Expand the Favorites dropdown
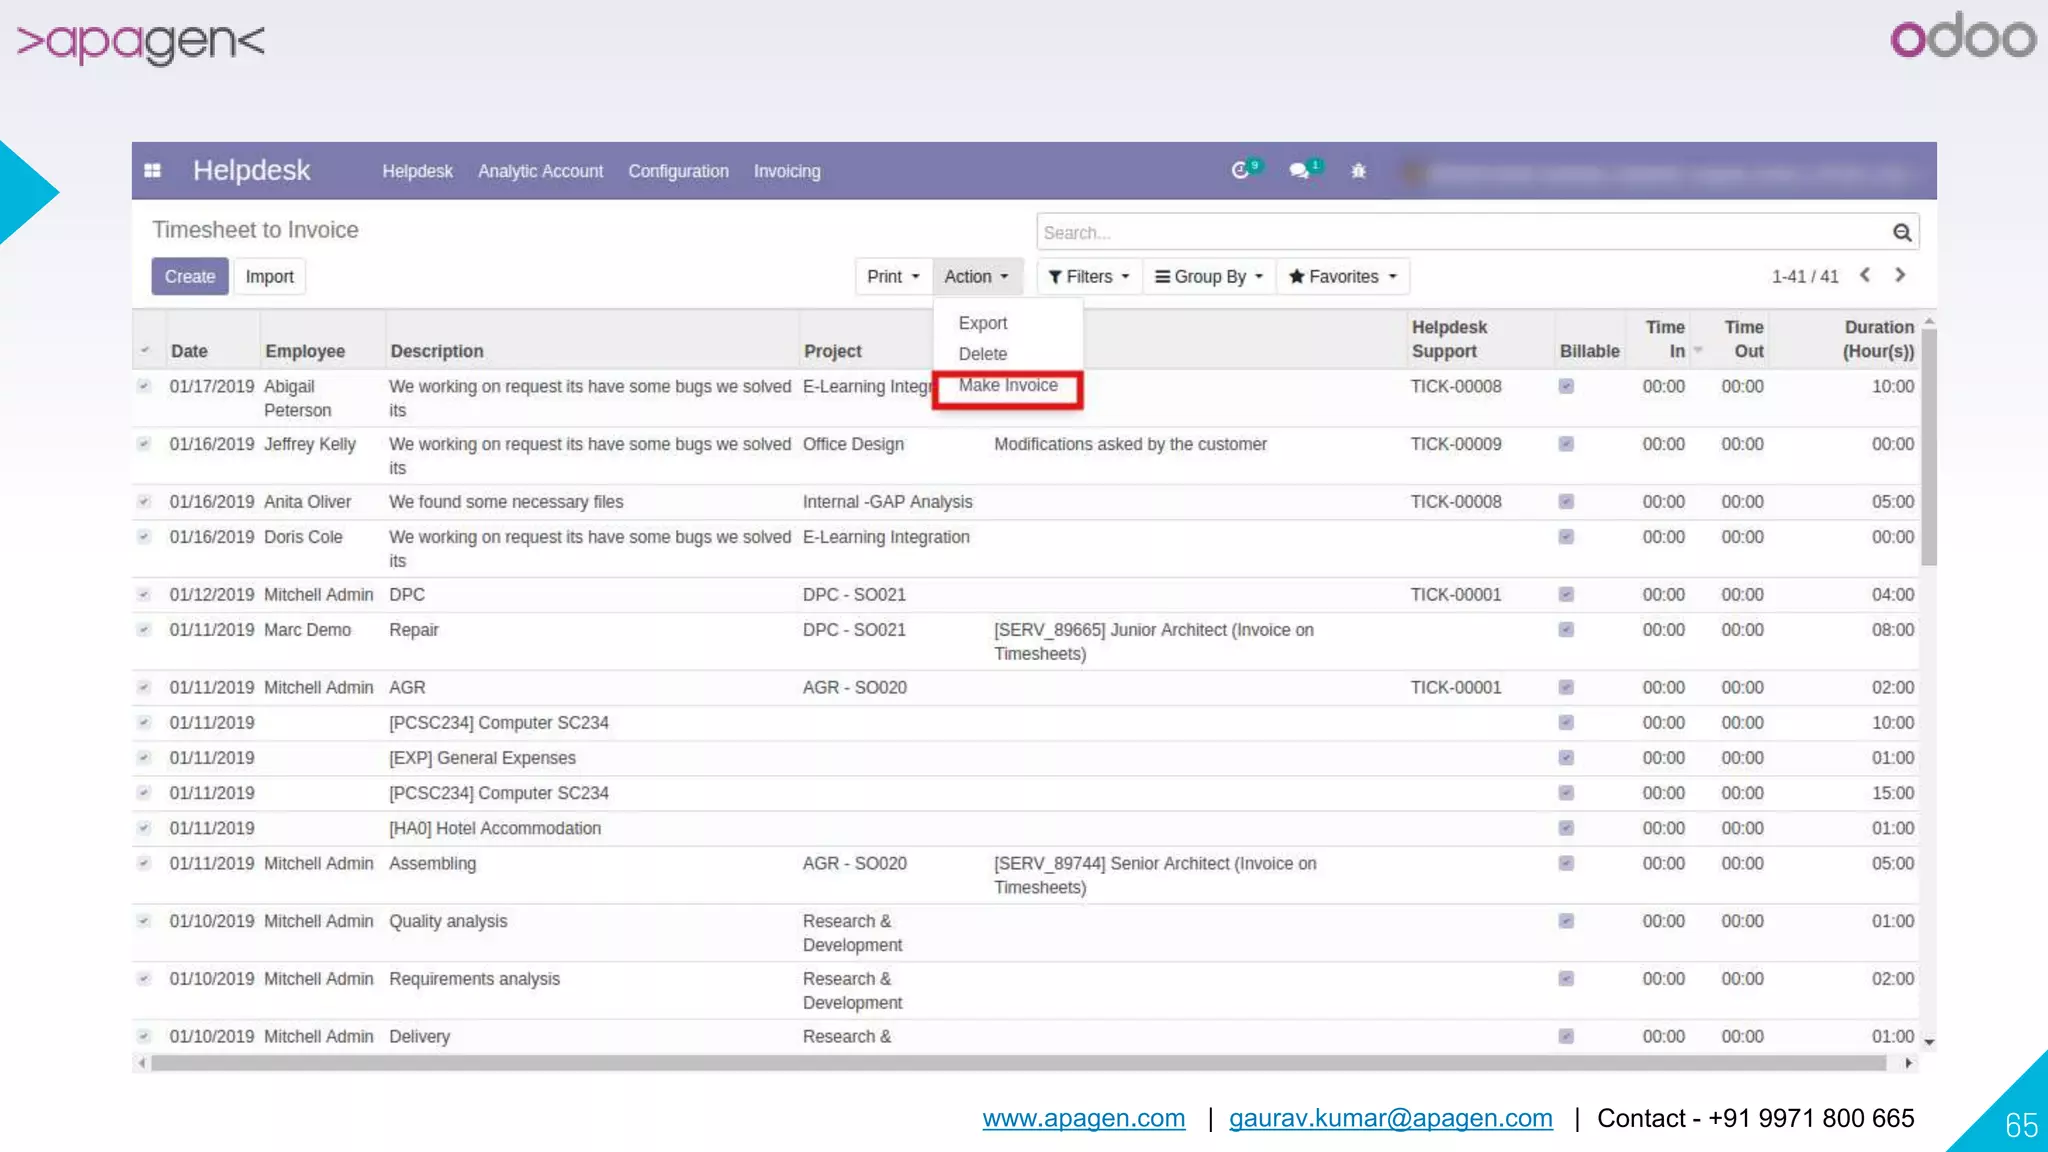 point(1342,277)
